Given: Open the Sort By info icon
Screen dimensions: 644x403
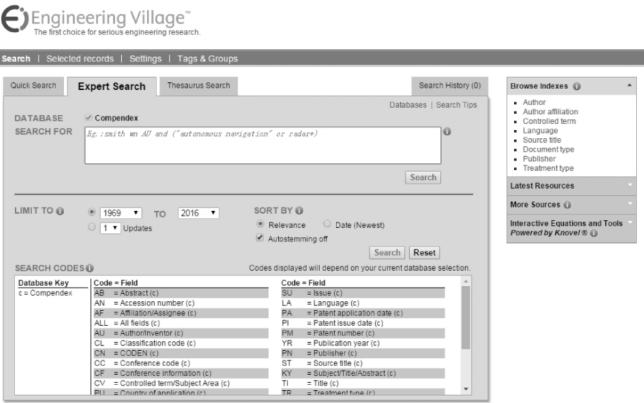Looking at the screenshot, I should coord(299,210).
